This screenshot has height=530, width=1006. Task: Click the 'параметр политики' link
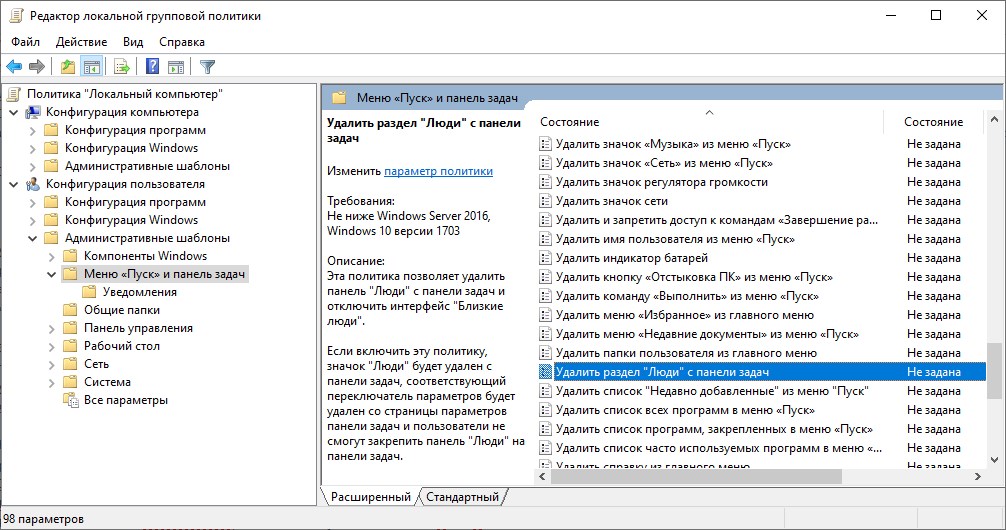pyautogui.click(x=438, y=171)
